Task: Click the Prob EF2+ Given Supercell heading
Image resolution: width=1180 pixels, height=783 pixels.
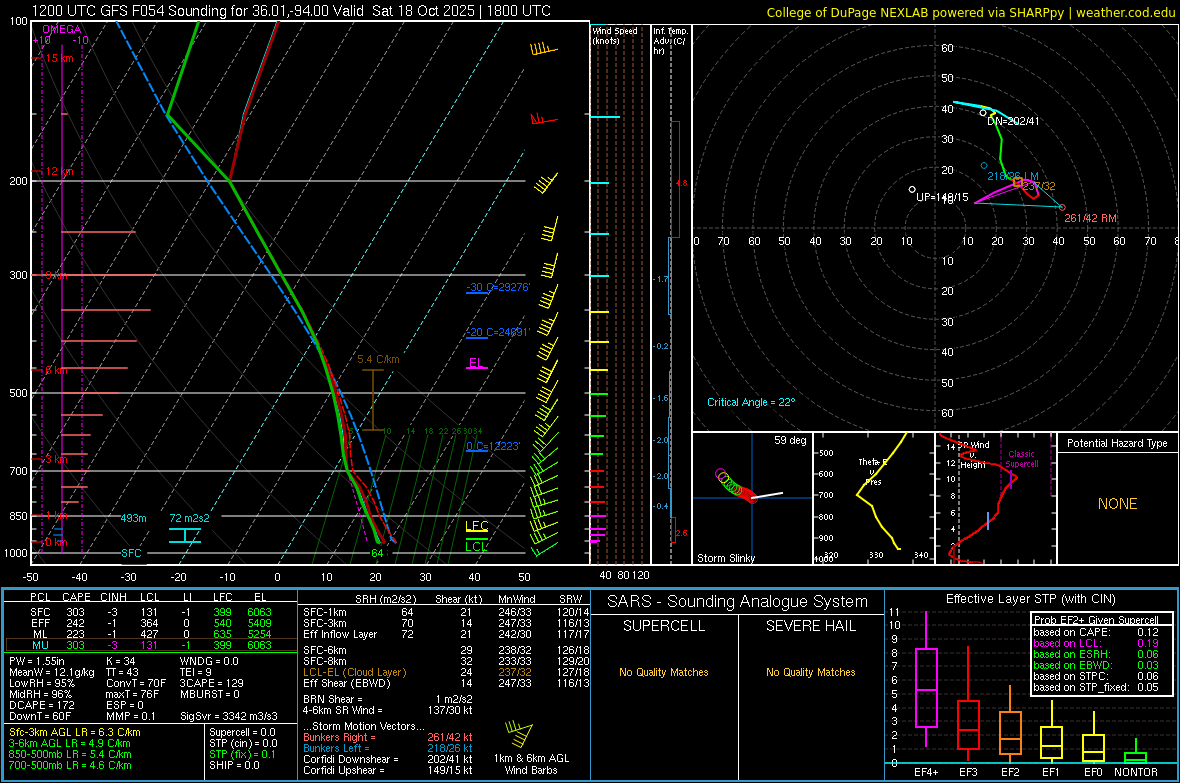Action: (x=1096, y=620)
